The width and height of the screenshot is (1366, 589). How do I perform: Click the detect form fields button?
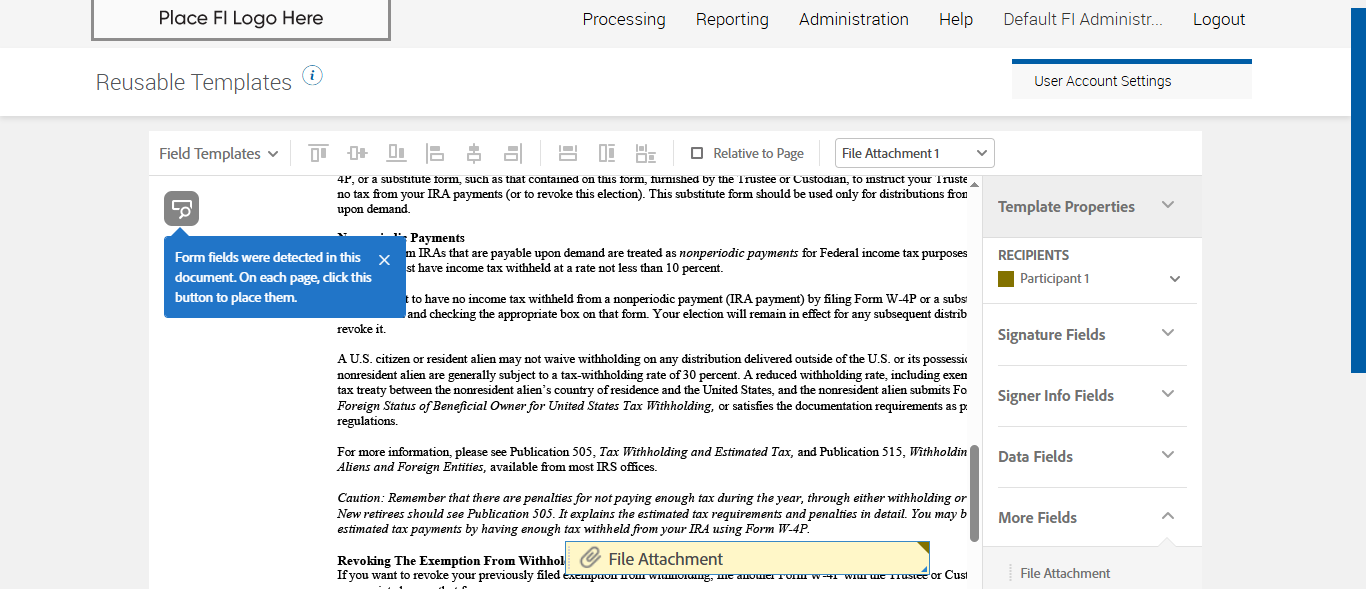[x=182, y=209]
